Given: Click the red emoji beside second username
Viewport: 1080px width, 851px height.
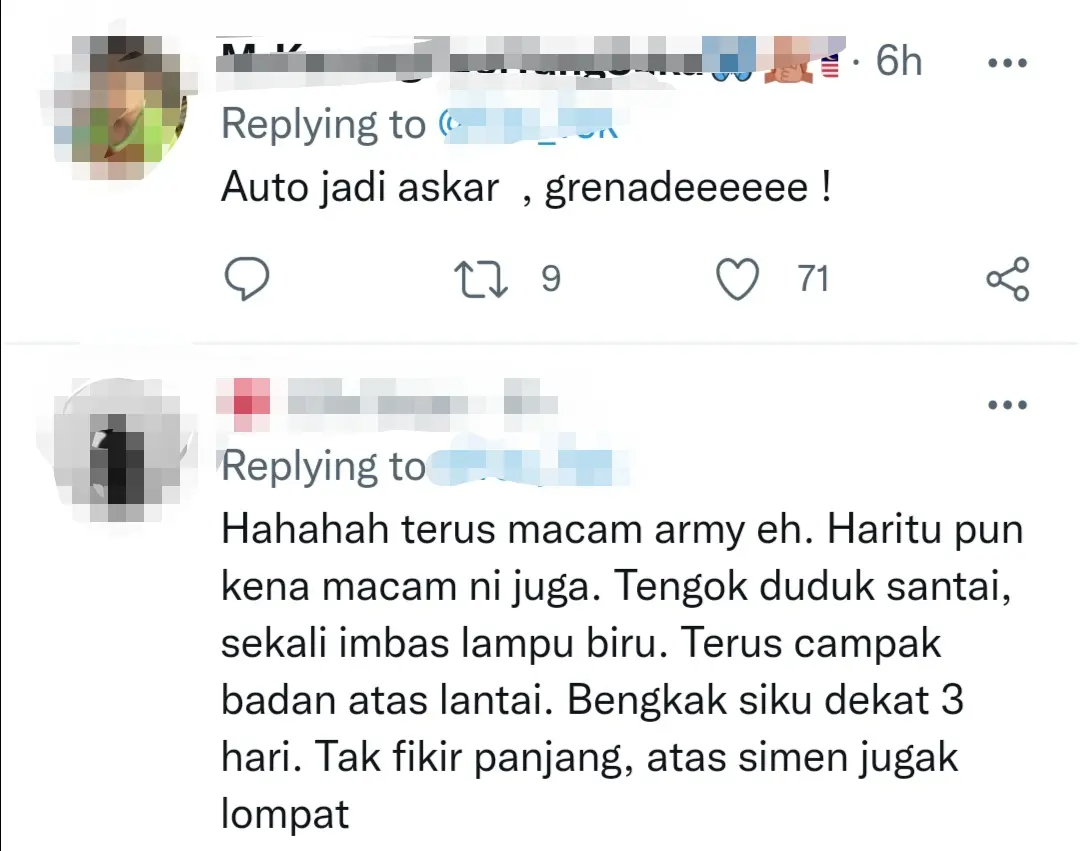Looking at the screenshot, I should (x=243, y=403).
